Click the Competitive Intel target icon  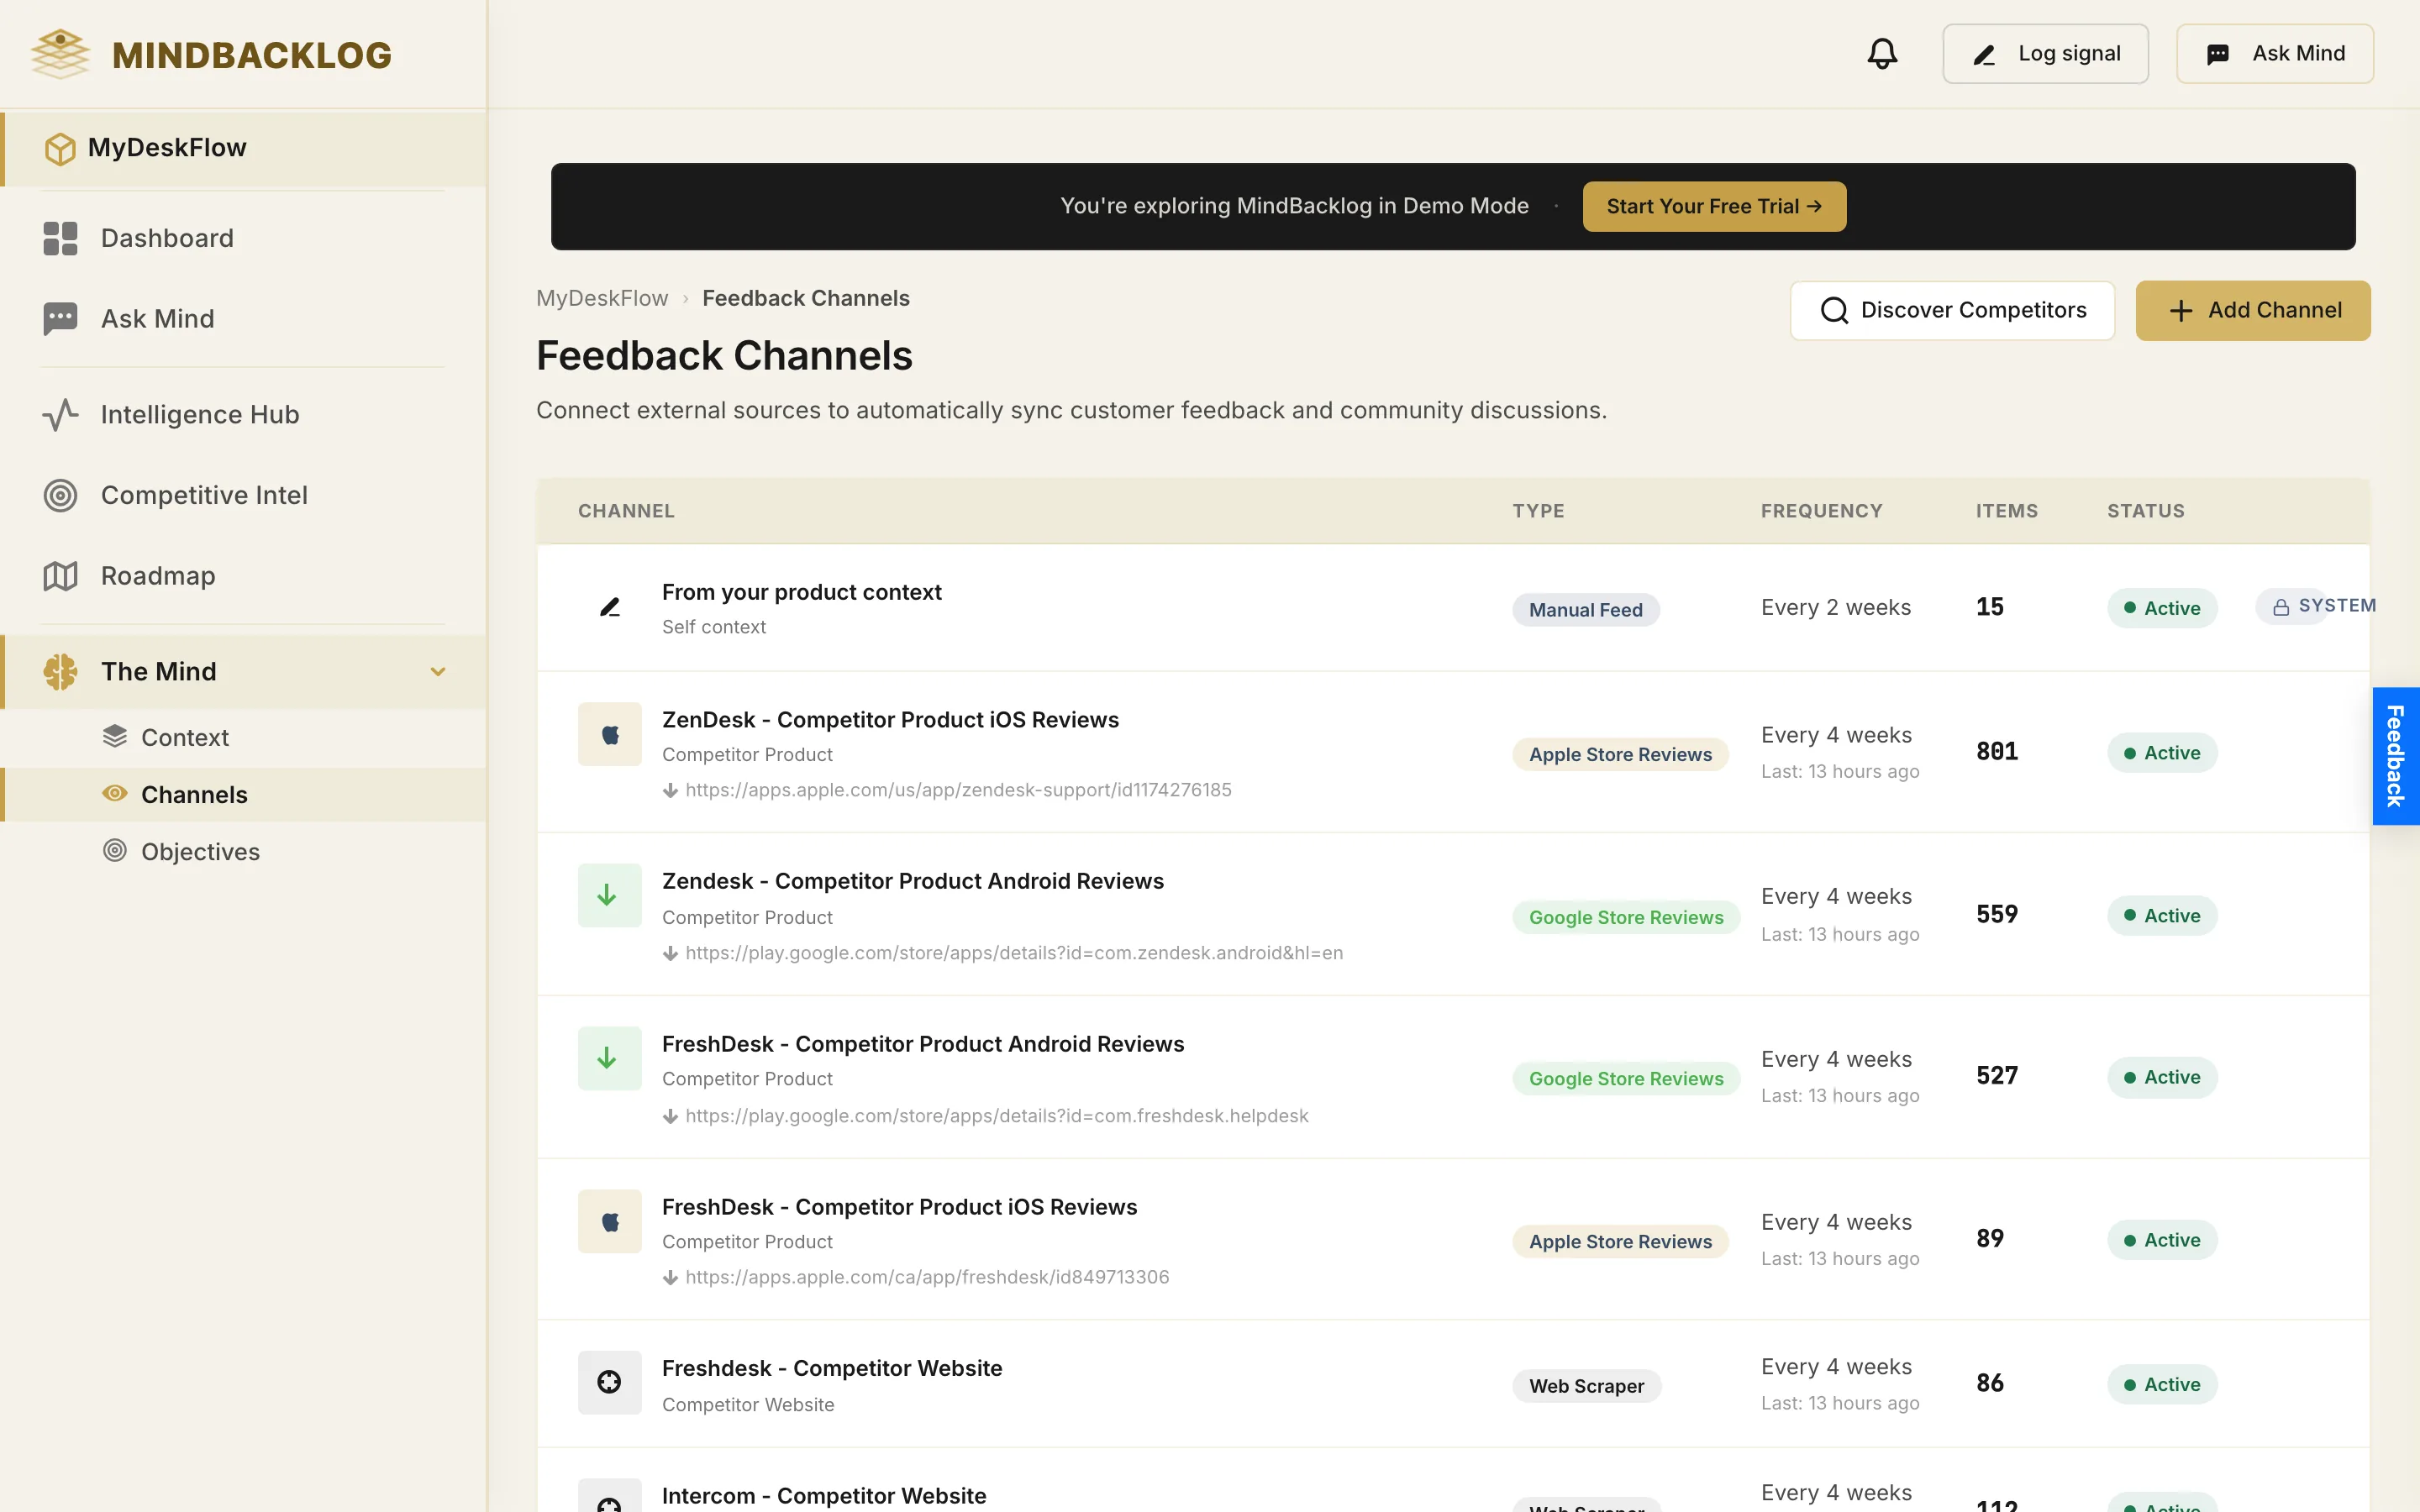point(60,495)
